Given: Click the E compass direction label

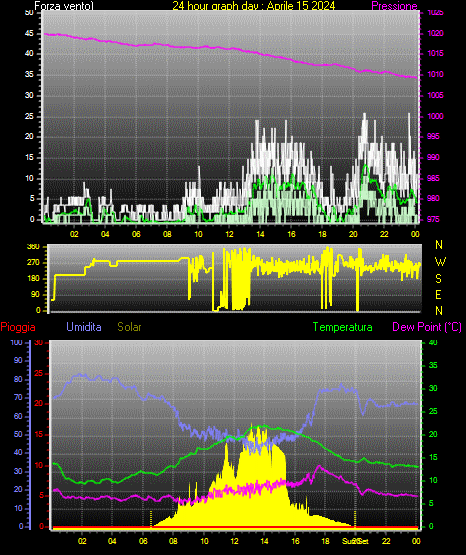Looking at the screenshot, I should [x=438, y=294].
